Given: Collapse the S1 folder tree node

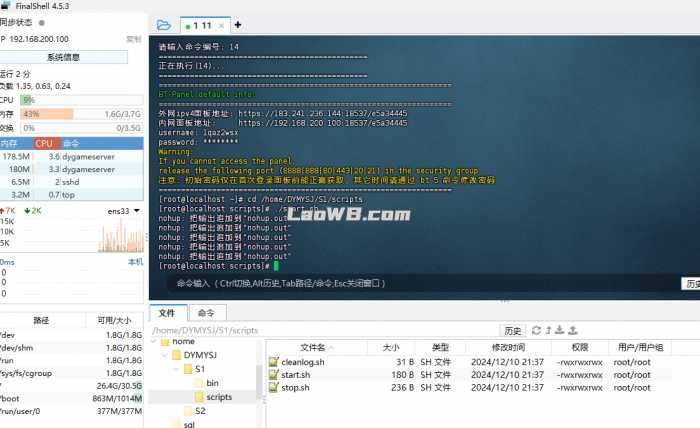Looking at the screenshot, I should 177,369.
